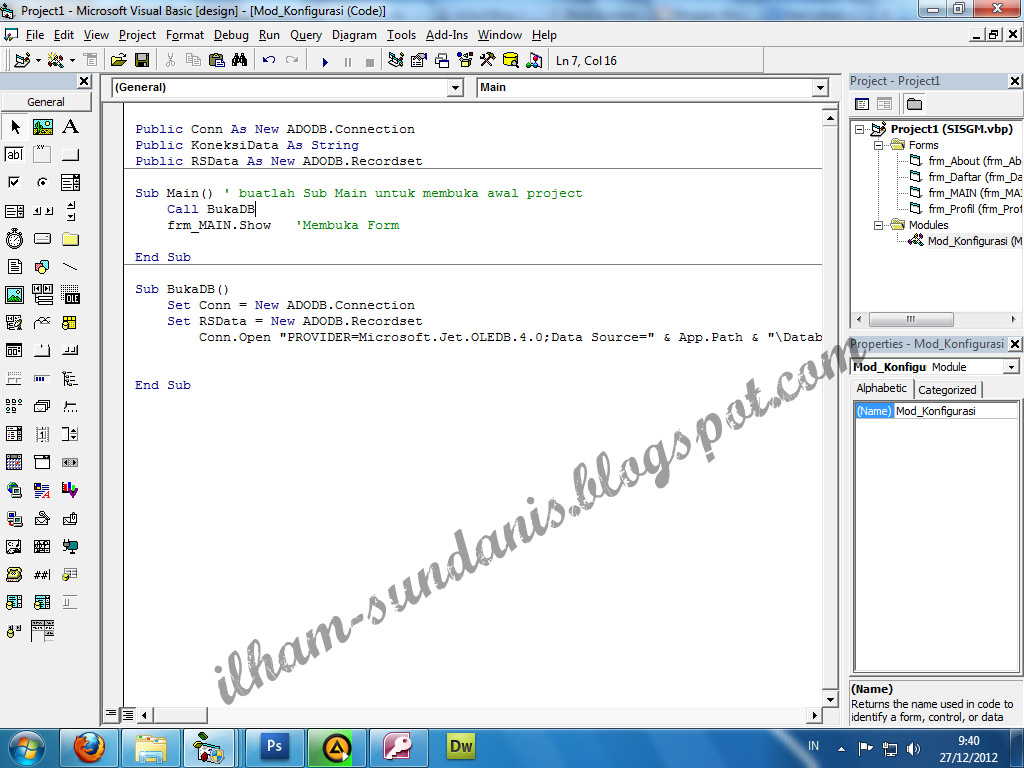The height and width of the screenshot is (768, 1024).
Task: Select the PictureBox control tool
Action: point(42,127)
